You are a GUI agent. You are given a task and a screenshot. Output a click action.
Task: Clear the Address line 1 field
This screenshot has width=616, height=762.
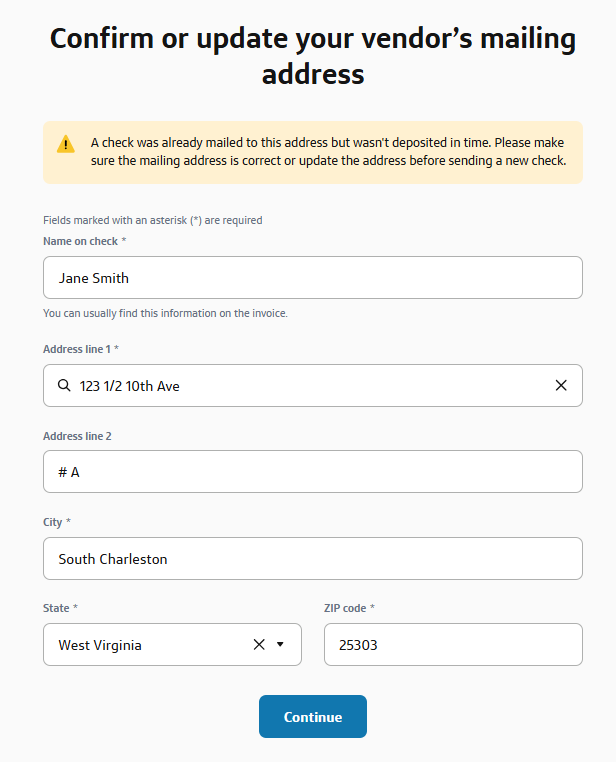click(561, 385)
